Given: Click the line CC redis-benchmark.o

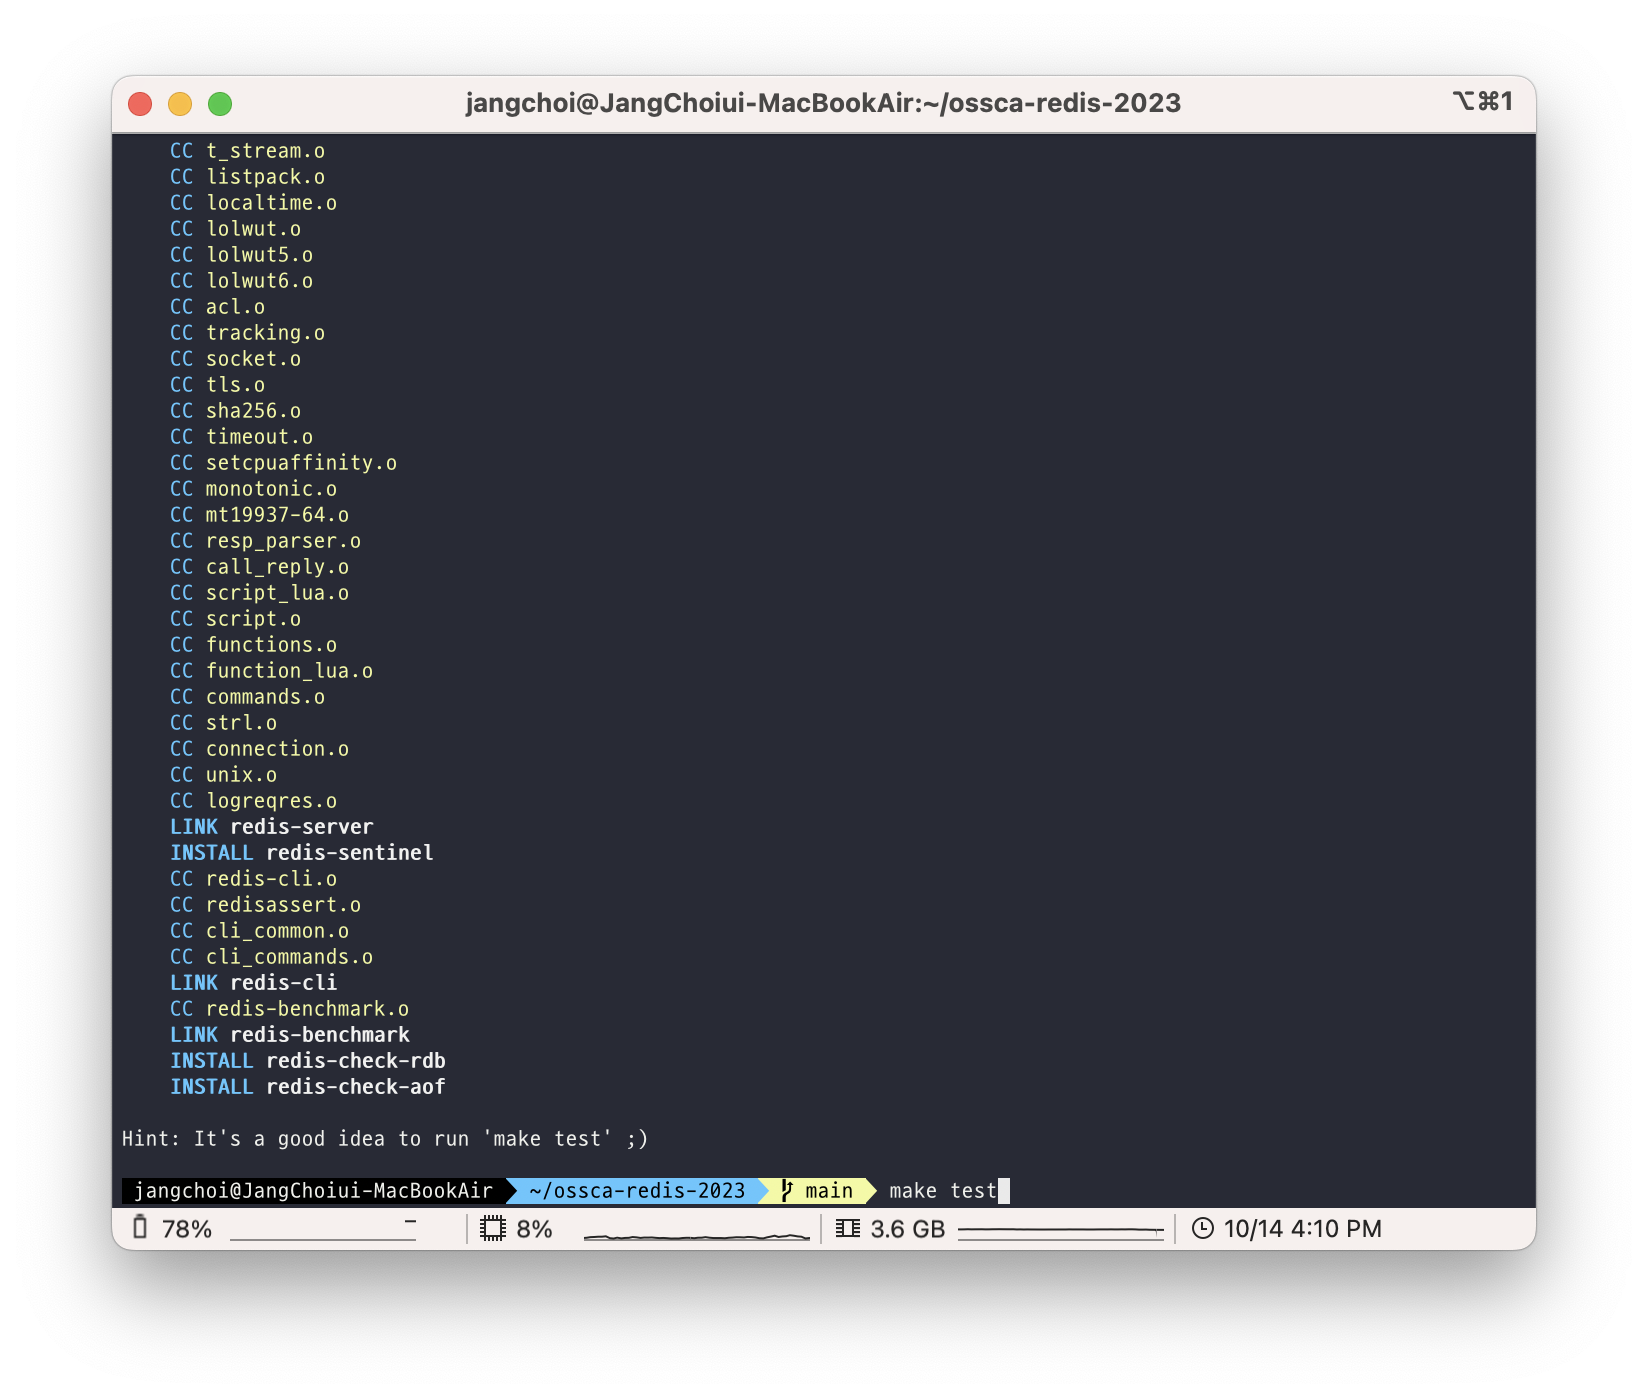Looking at the screenshot, I should [290, 1008].
